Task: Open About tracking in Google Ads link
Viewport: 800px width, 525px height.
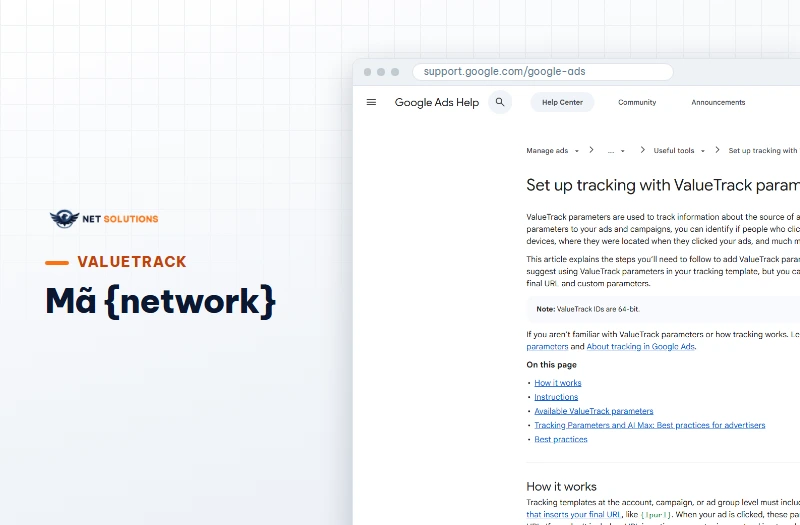Action: [640, 346]
